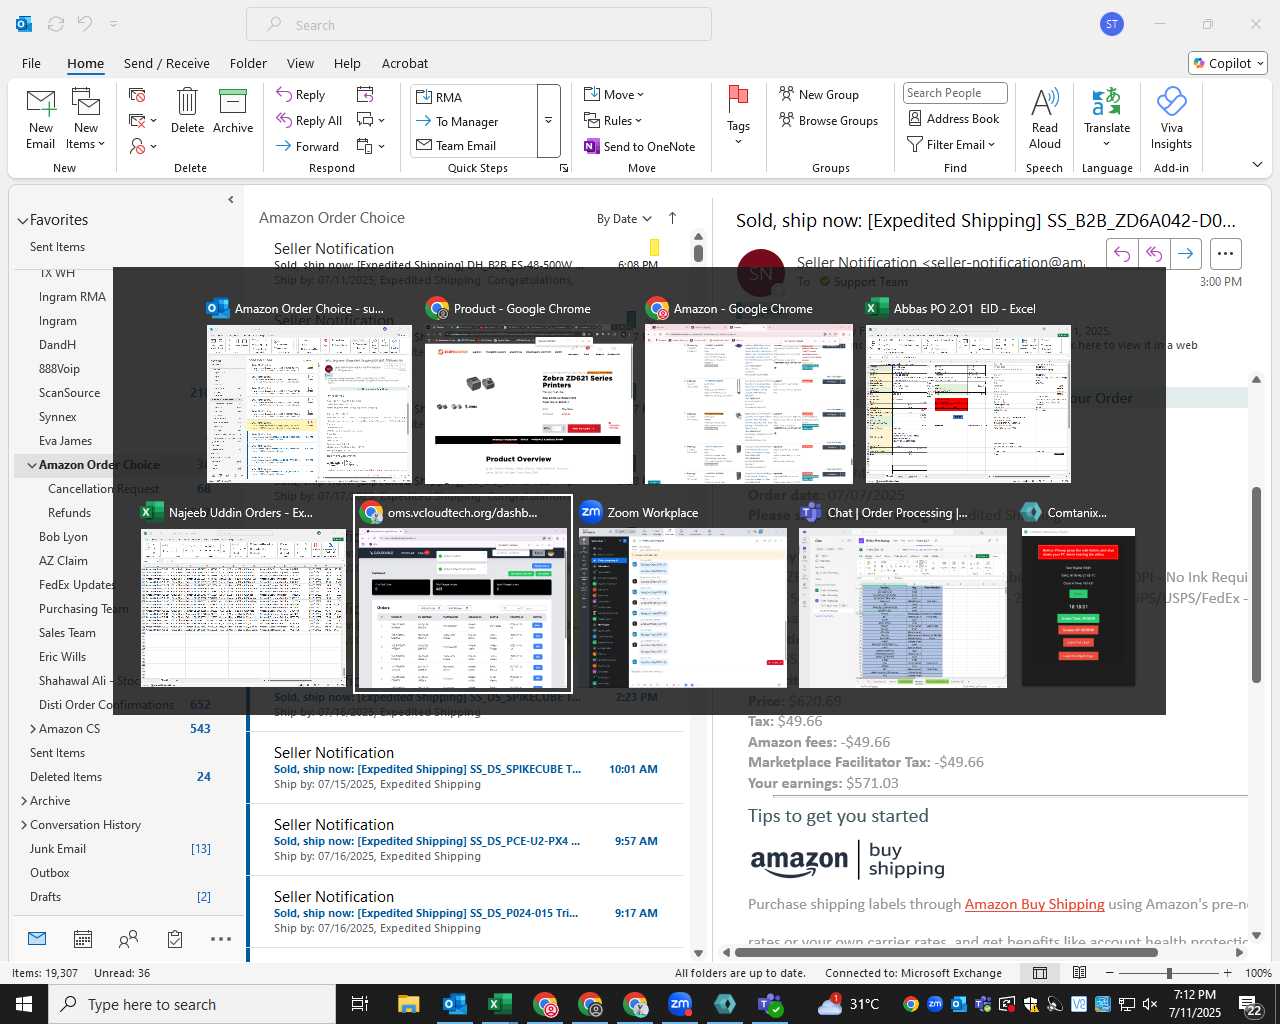
Task: Switch to Reading view in status bar
Action: pos(1080,973)
